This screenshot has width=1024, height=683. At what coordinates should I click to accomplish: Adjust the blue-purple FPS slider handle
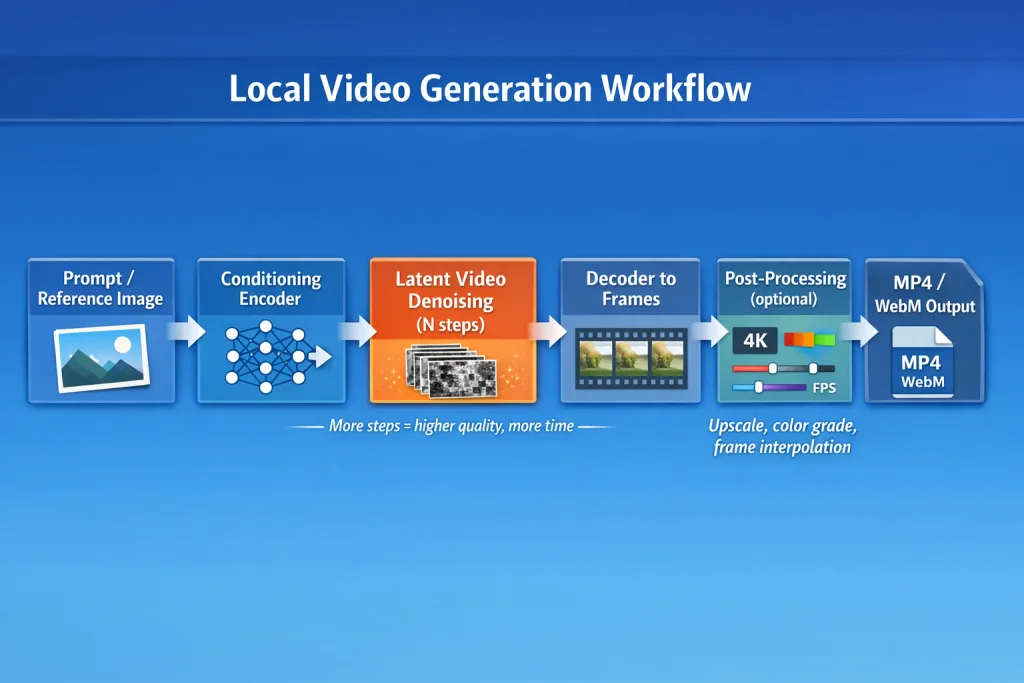(758, 387)
